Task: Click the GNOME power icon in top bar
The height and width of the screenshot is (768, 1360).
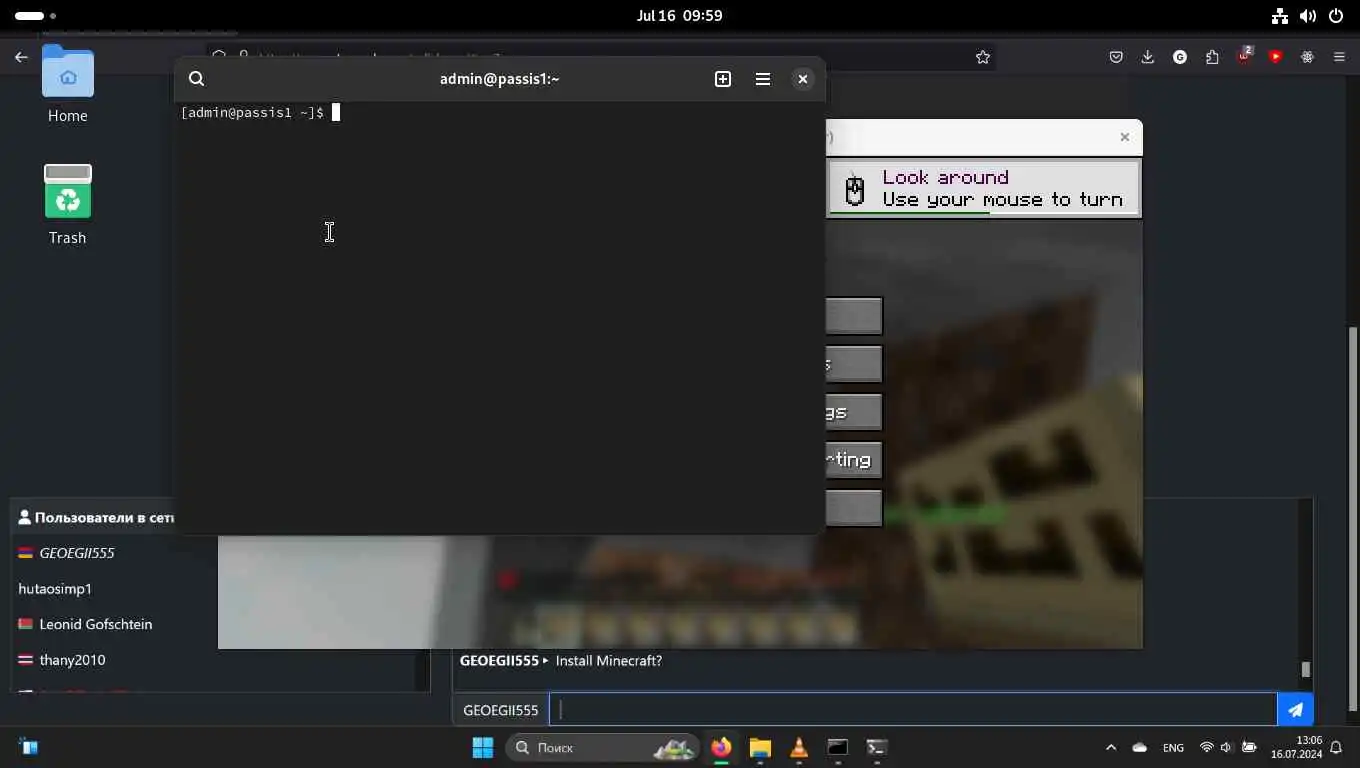Action: (1336, 16)
